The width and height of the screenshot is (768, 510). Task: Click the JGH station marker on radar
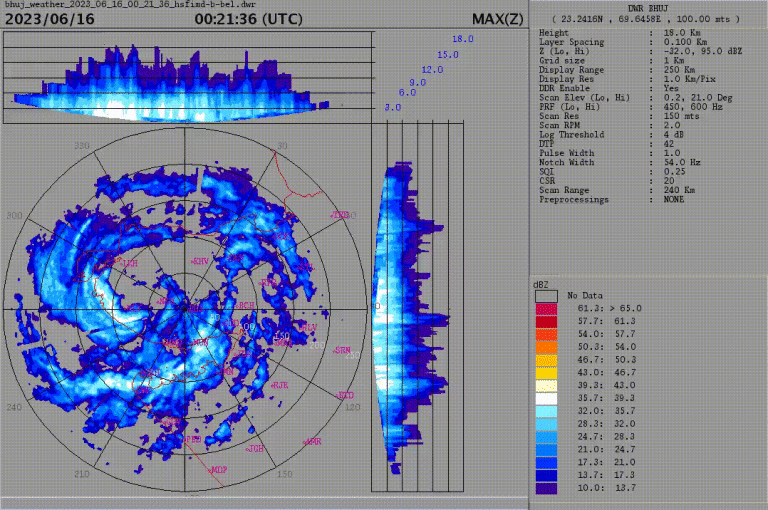255,448
